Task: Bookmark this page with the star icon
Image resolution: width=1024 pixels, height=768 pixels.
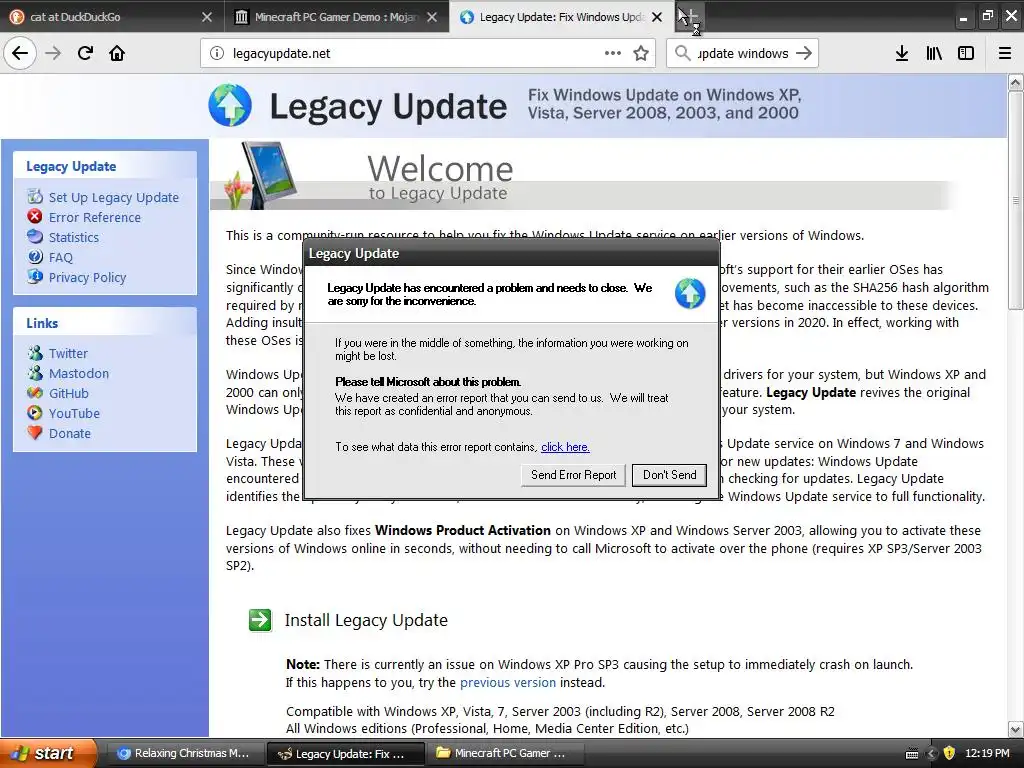Action: [x=641, y=53]
